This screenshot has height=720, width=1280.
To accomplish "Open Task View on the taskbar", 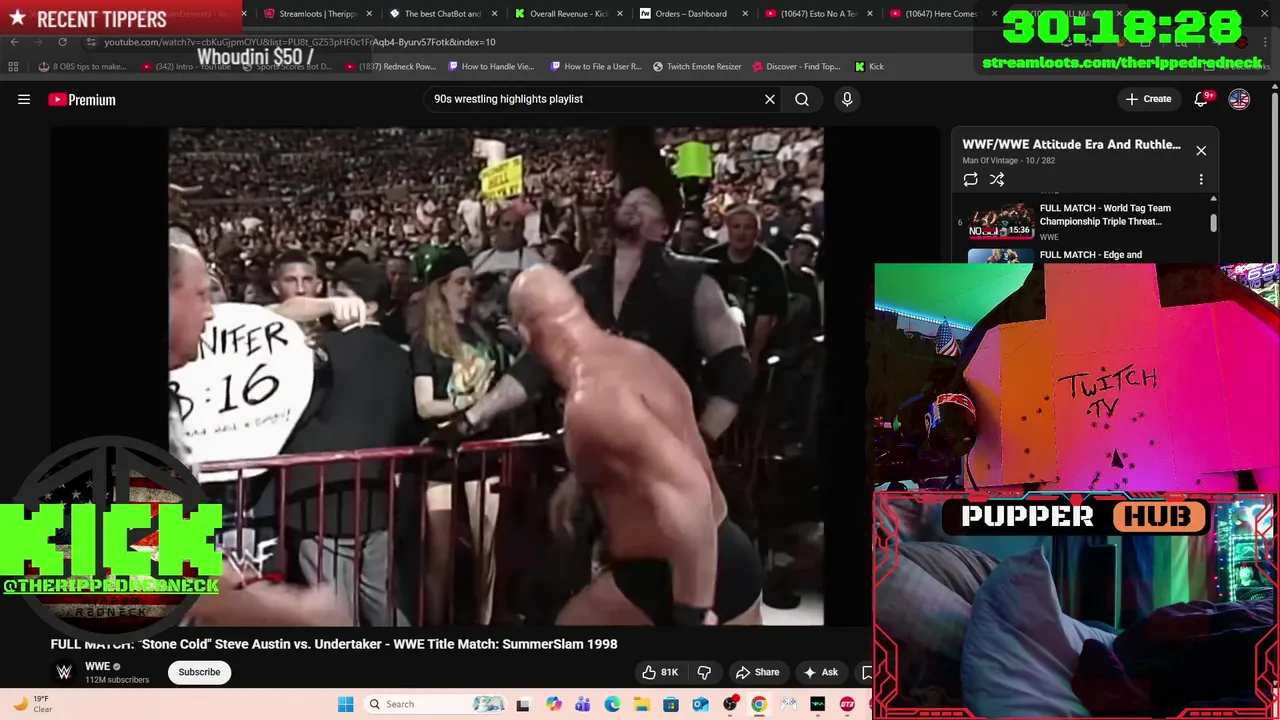I will (x=522, y=704).
